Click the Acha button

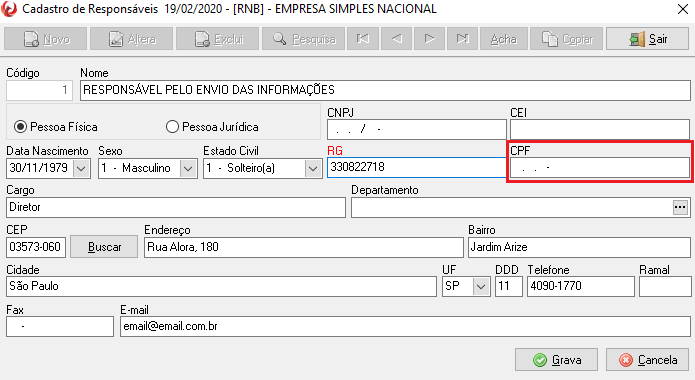coord(504,39)
